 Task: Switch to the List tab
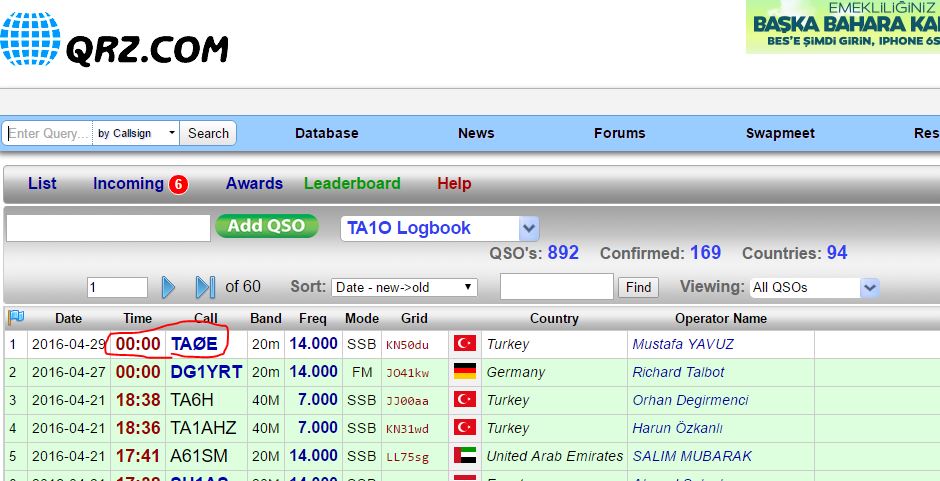(x=42, y=184)
